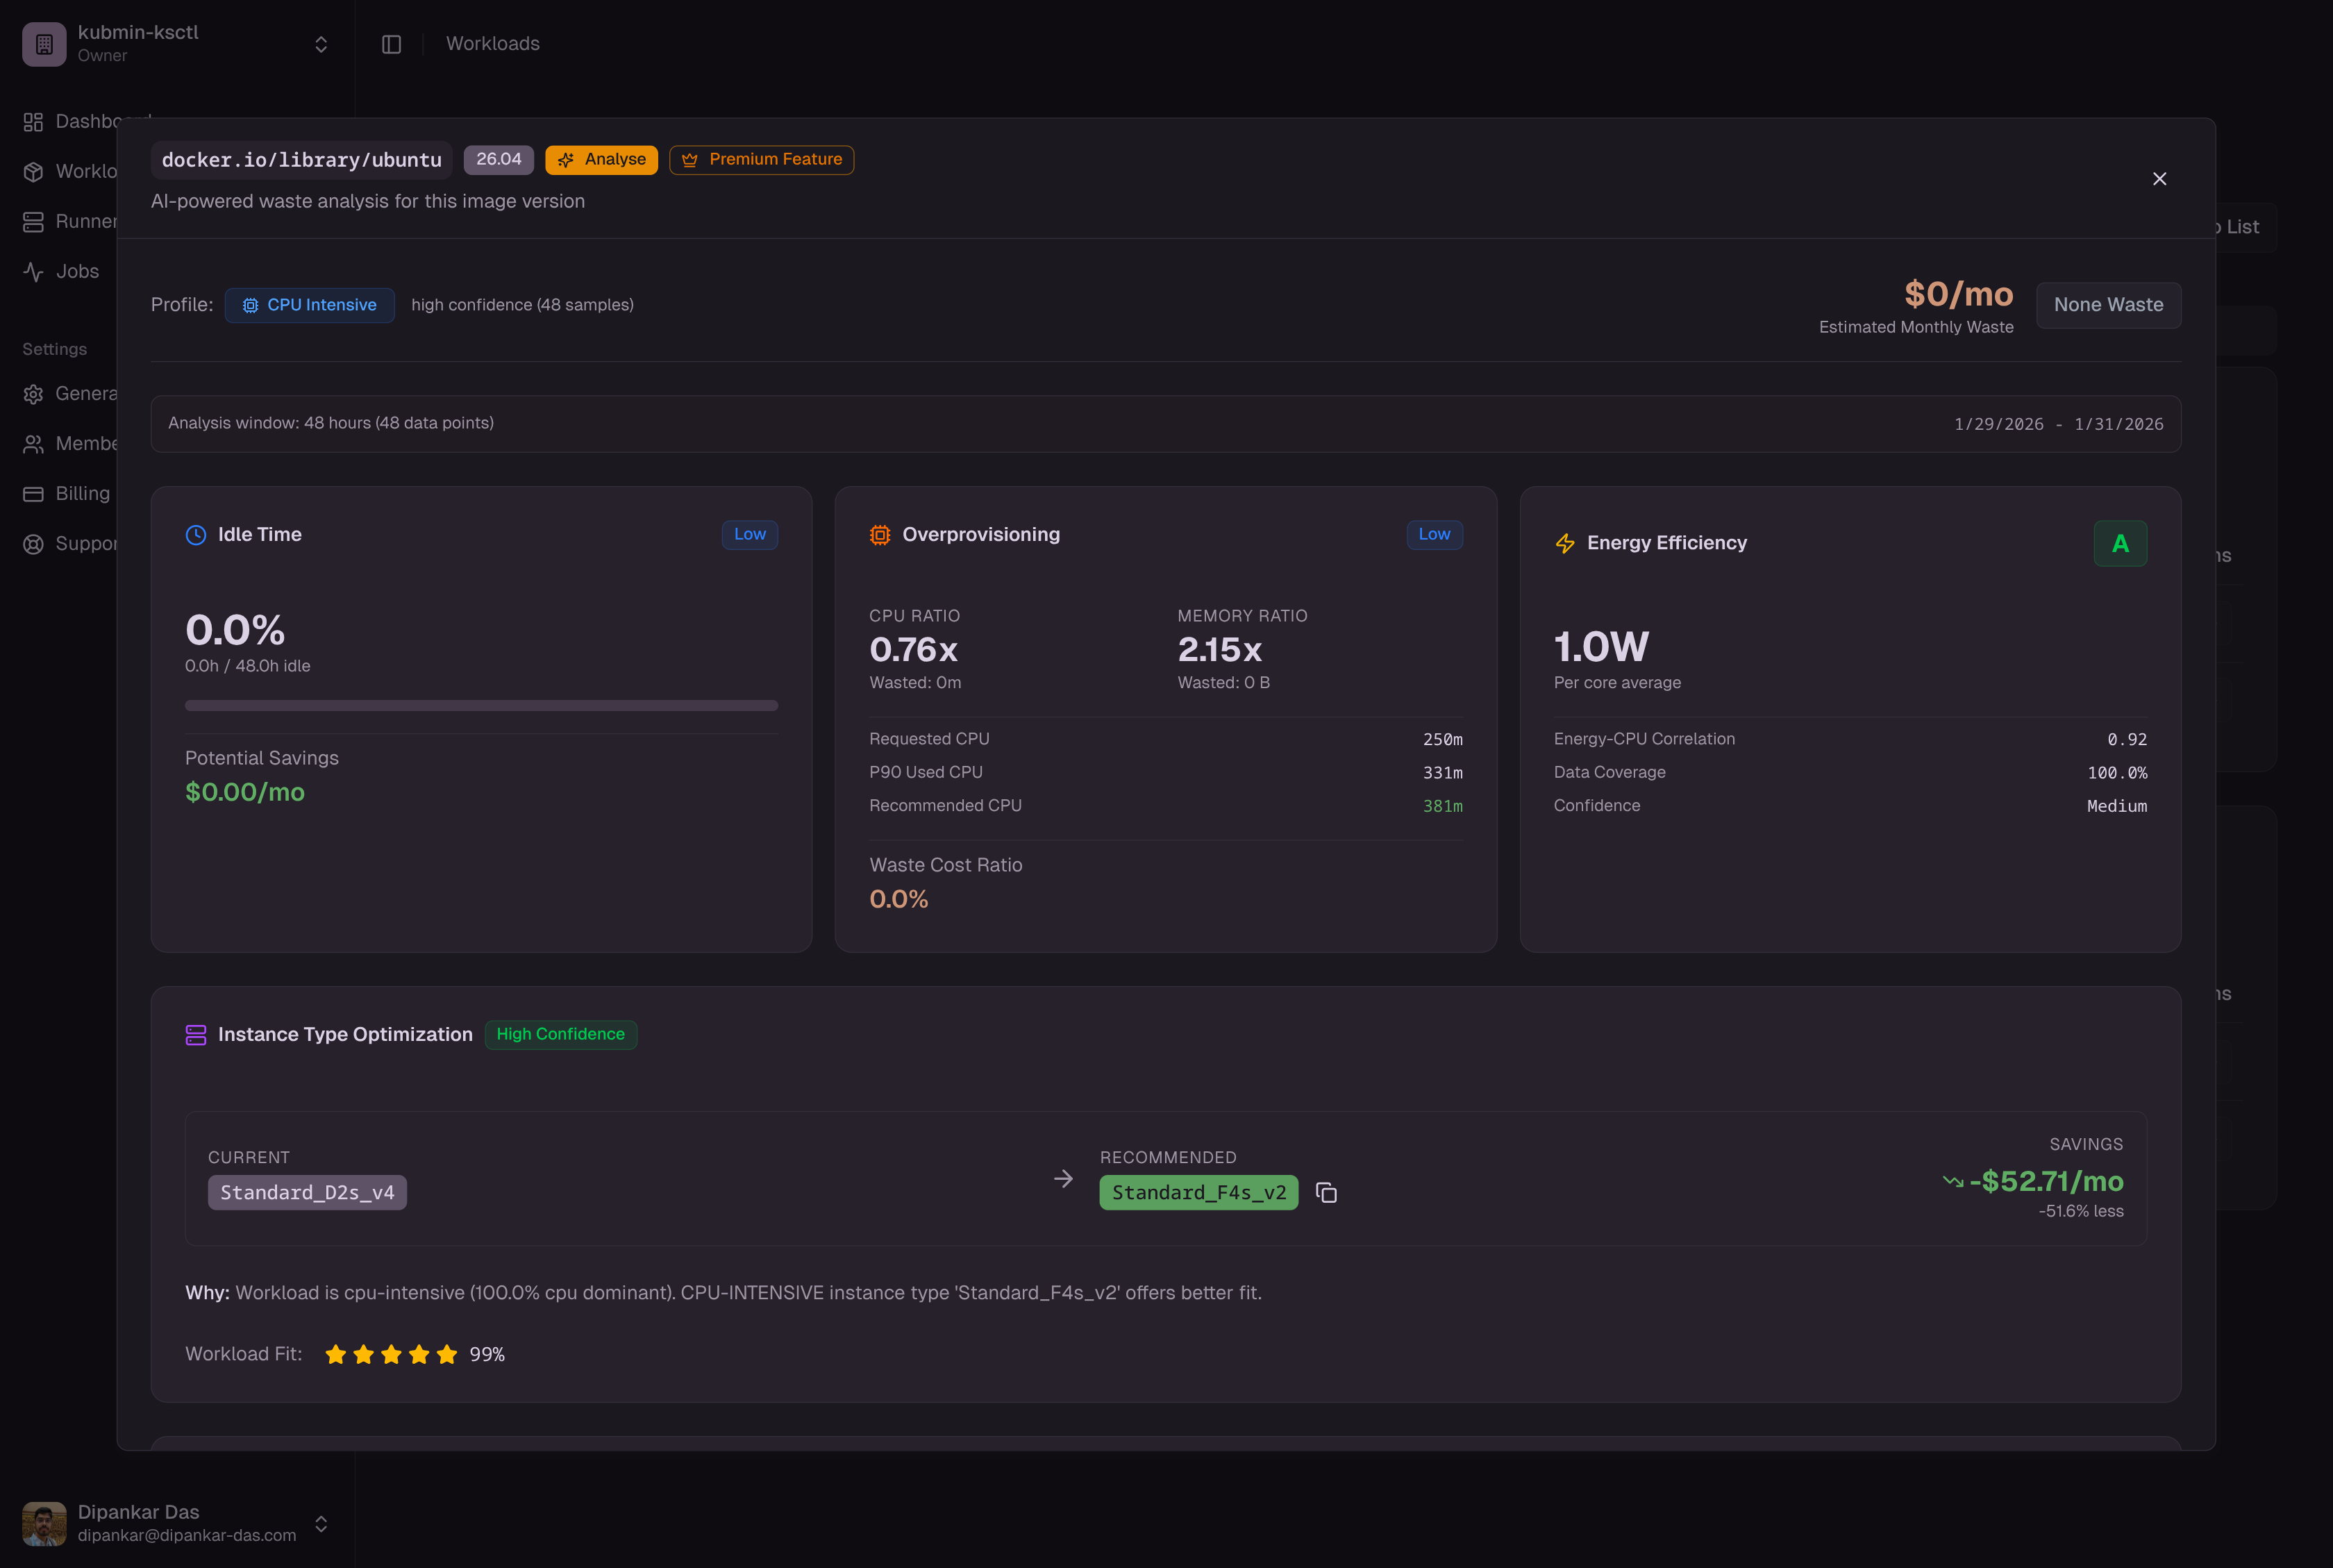The width and height of the screenshot is (2333, 1568).
Task: Toggle the sidebar collapse icon near Workloads
Action: [x=391, y=43]
